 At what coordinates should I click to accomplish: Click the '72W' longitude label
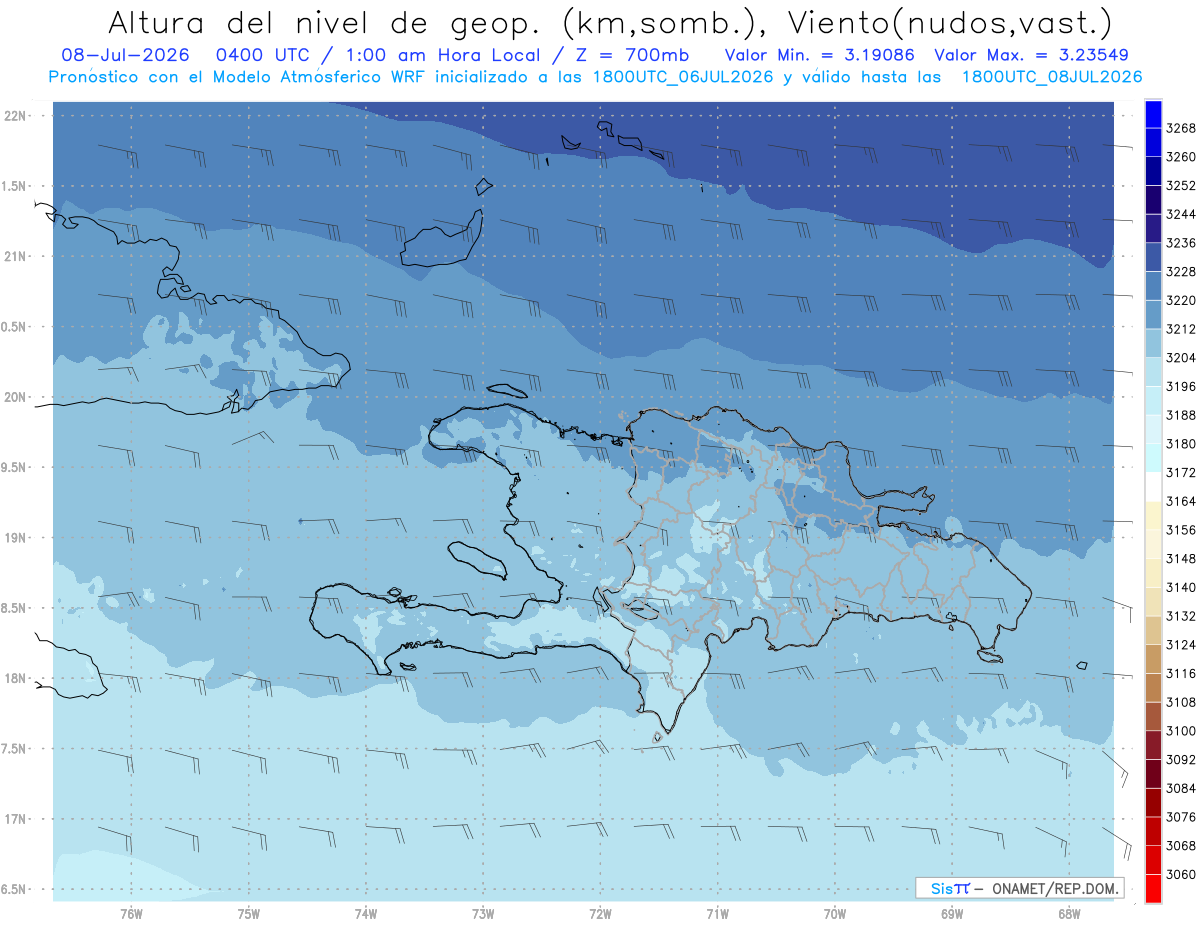pos(600,913)
